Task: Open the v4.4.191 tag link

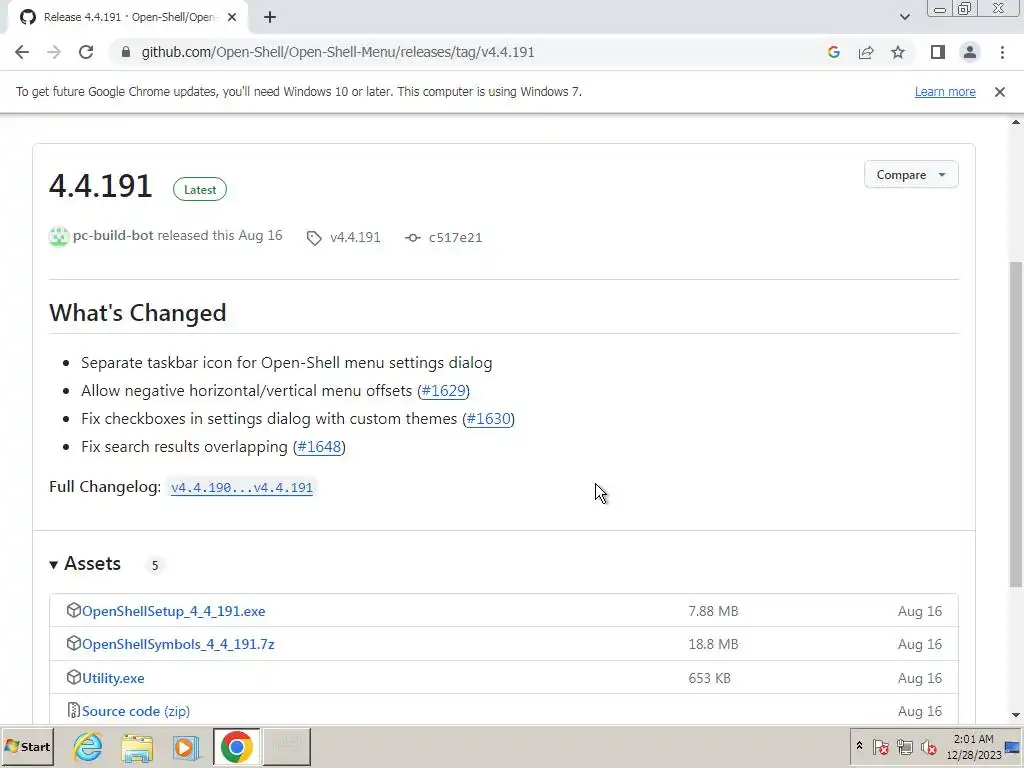Action: pos(355,238)
